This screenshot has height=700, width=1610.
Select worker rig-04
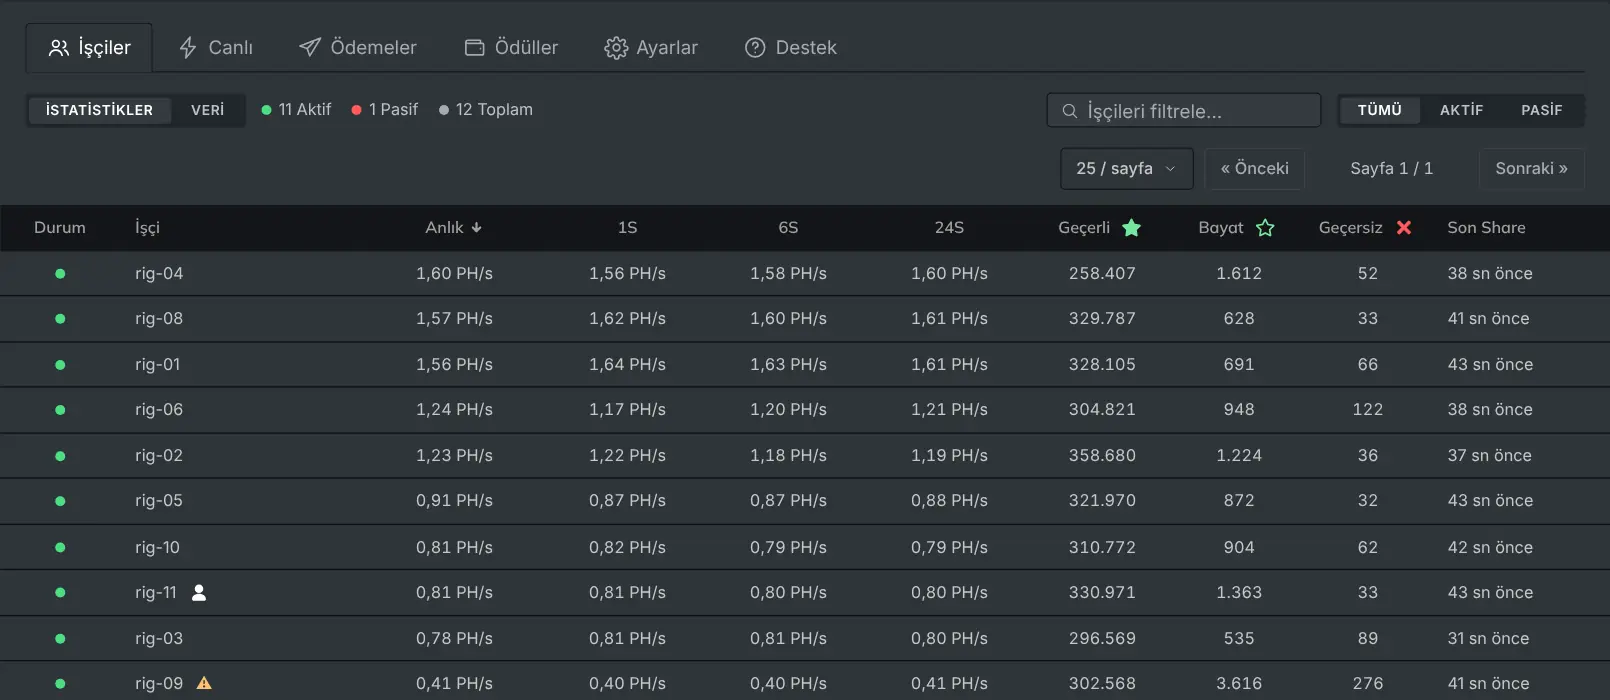[x=159, y=274]
